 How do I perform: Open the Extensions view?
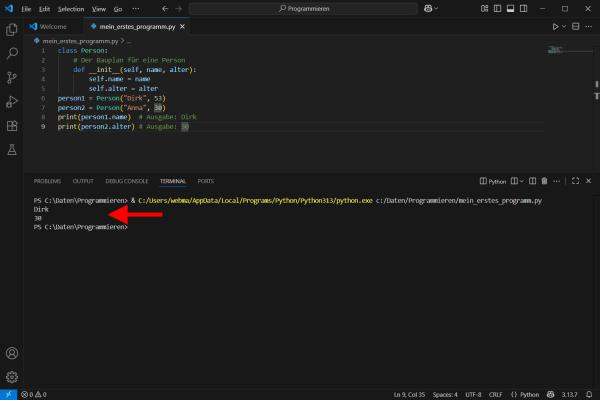[x=12, y=126]
